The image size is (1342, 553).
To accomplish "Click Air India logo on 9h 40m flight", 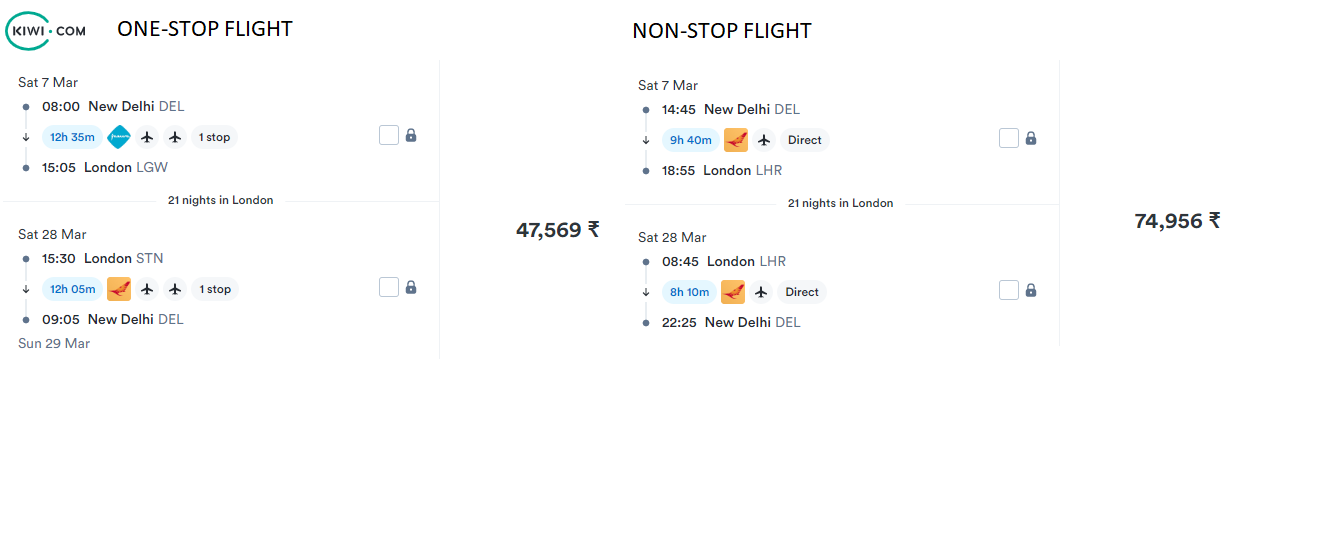I will point(736,140).
